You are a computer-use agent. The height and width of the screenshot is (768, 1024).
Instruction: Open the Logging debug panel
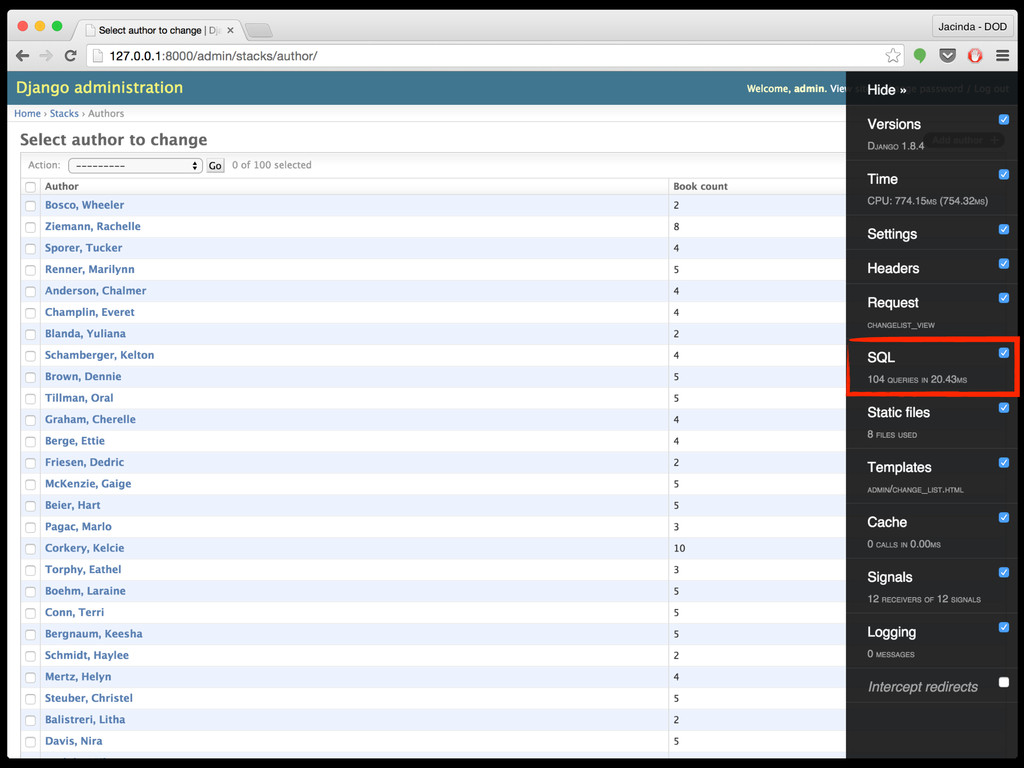point(891,632)
